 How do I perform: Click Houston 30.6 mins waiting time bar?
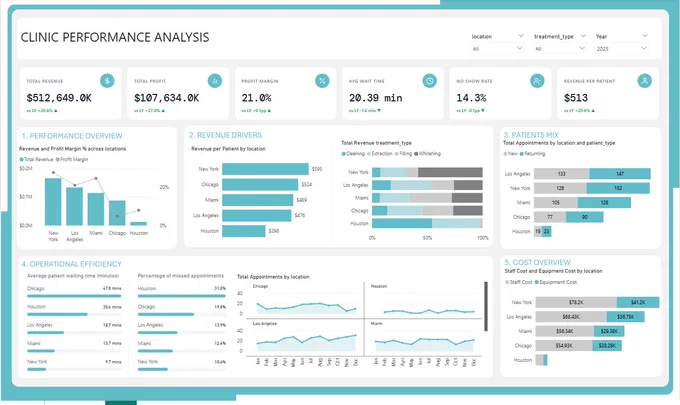(x=57, y=314)
